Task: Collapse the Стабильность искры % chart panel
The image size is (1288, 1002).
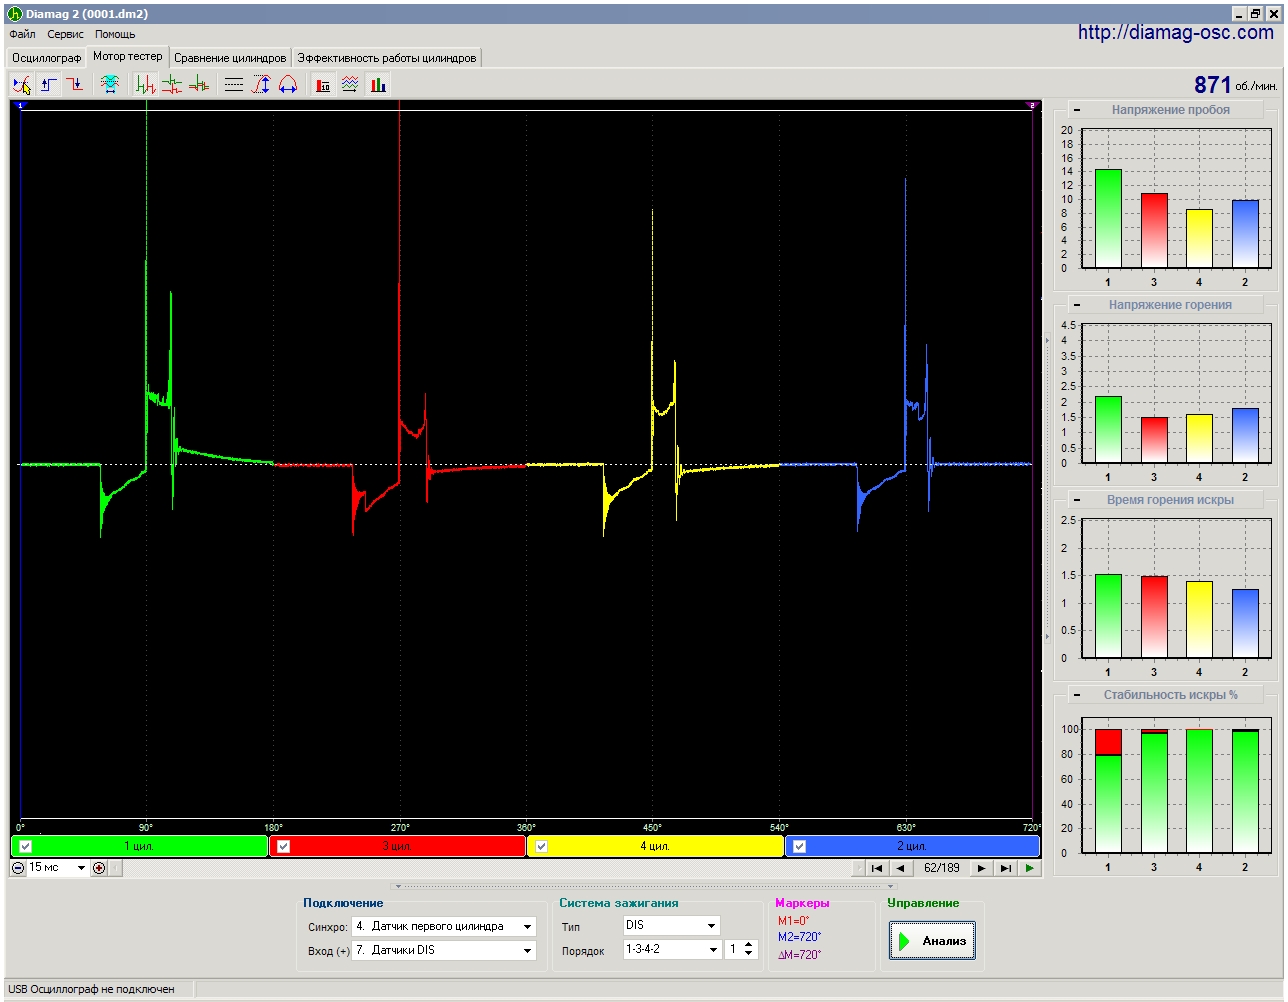Action: coord(1076,695)
